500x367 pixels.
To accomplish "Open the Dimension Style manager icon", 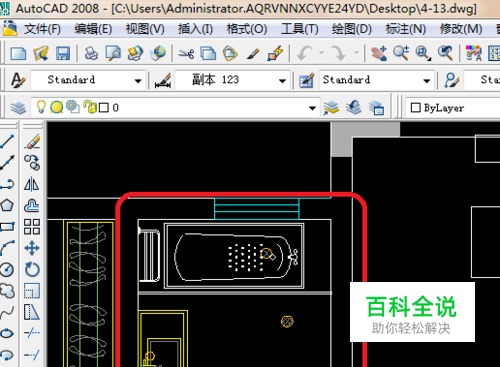I will tap(163, 80).
